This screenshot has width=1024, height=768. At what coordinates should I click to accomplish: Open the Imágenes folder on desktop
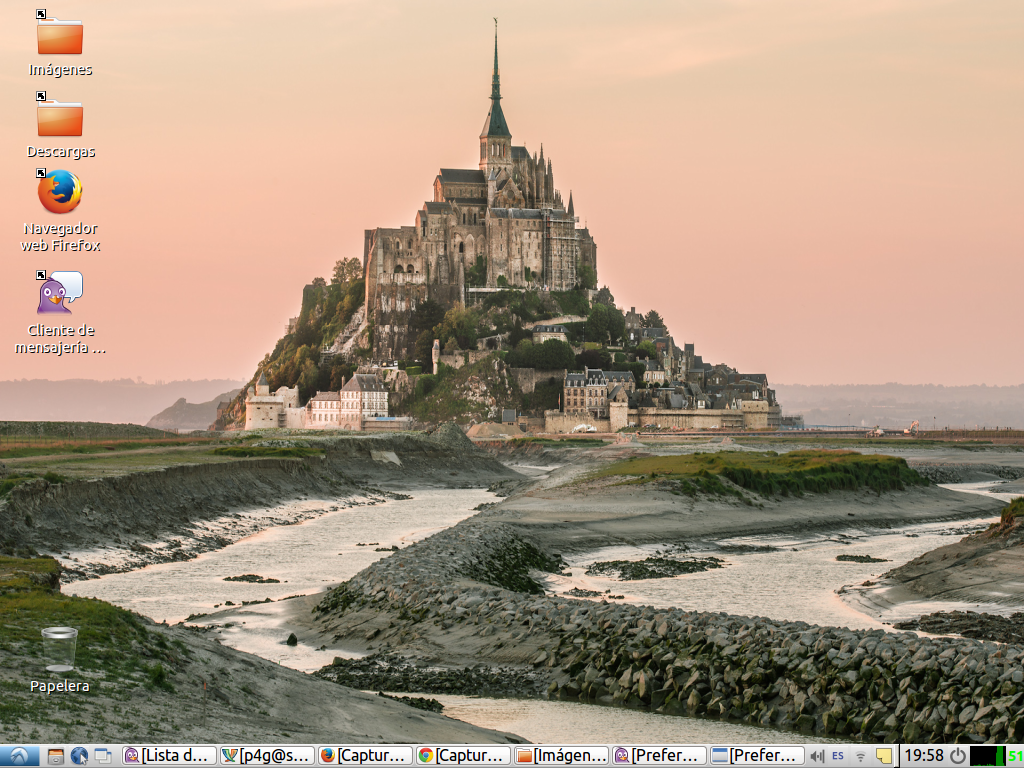click(x=59, y=37)
